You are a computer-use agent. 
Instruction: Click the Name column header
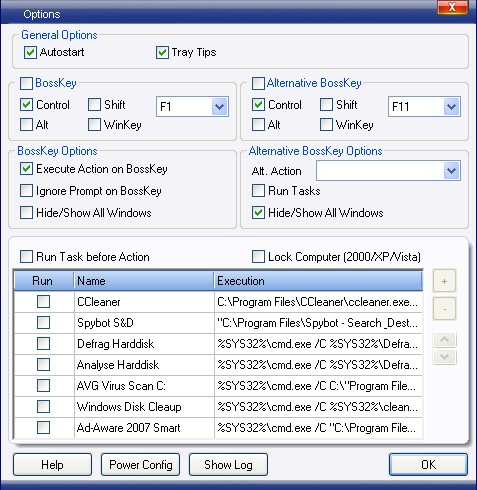tap(144, 281)
